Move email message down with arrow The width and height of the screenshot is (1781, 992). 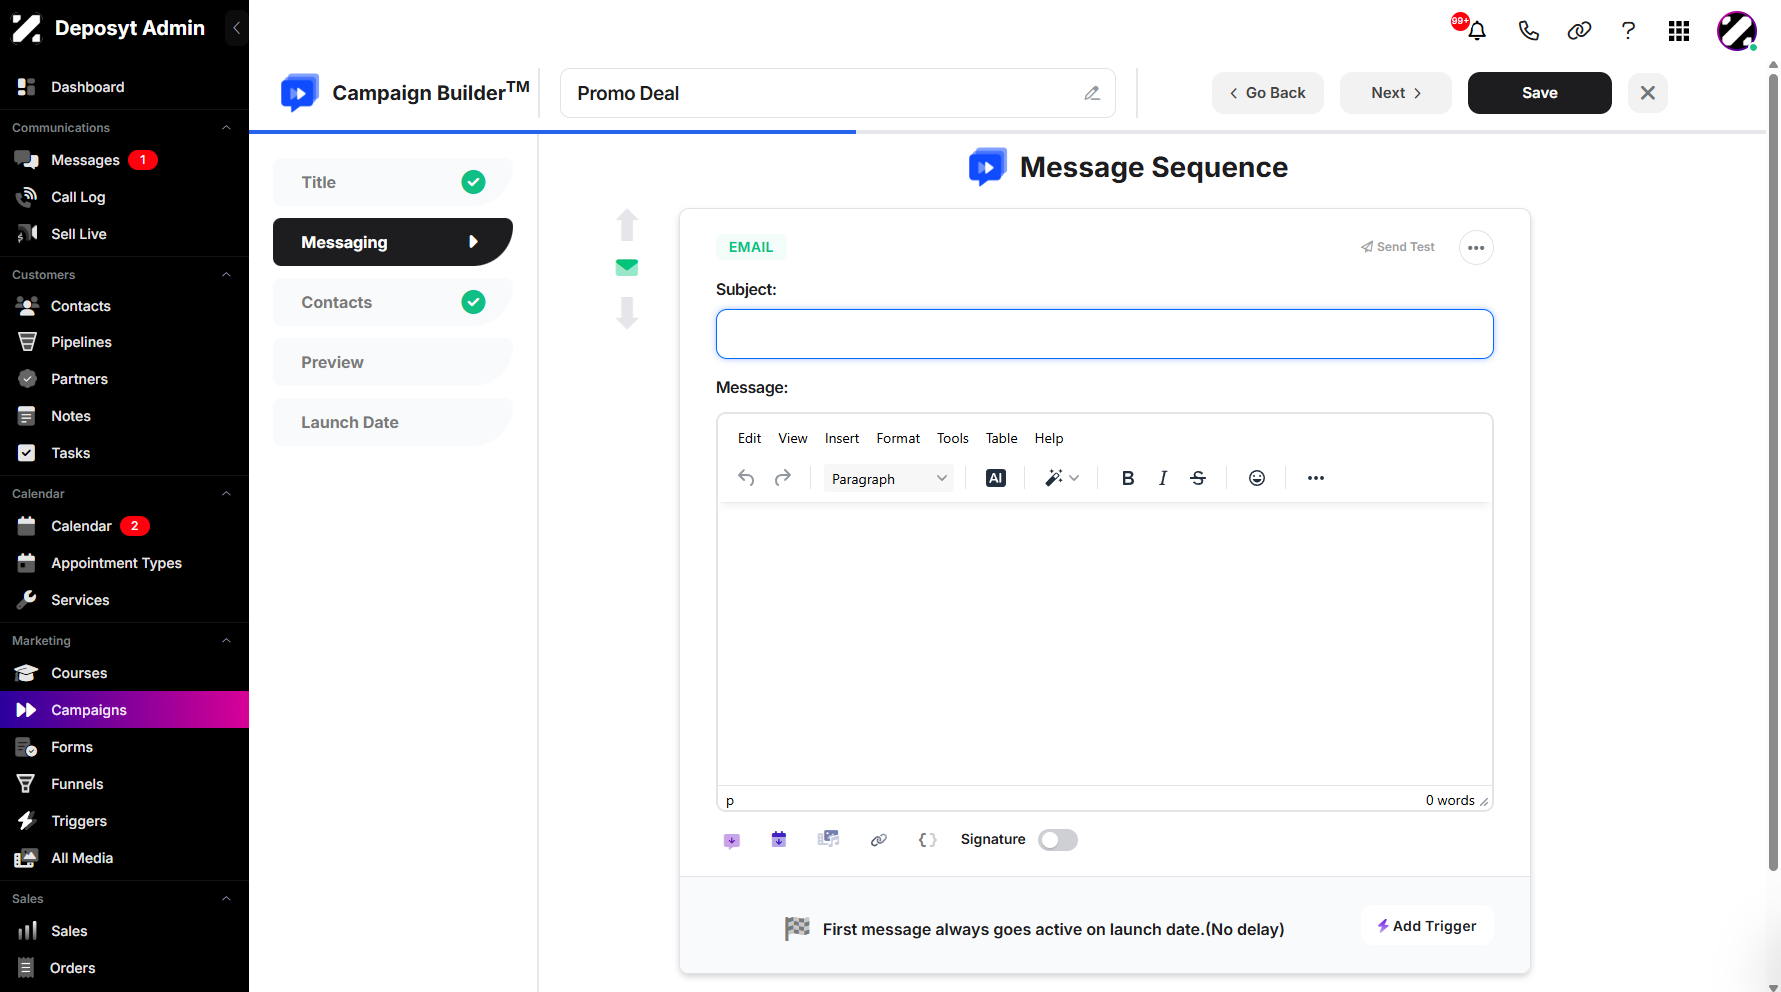[x=627, y=312]
